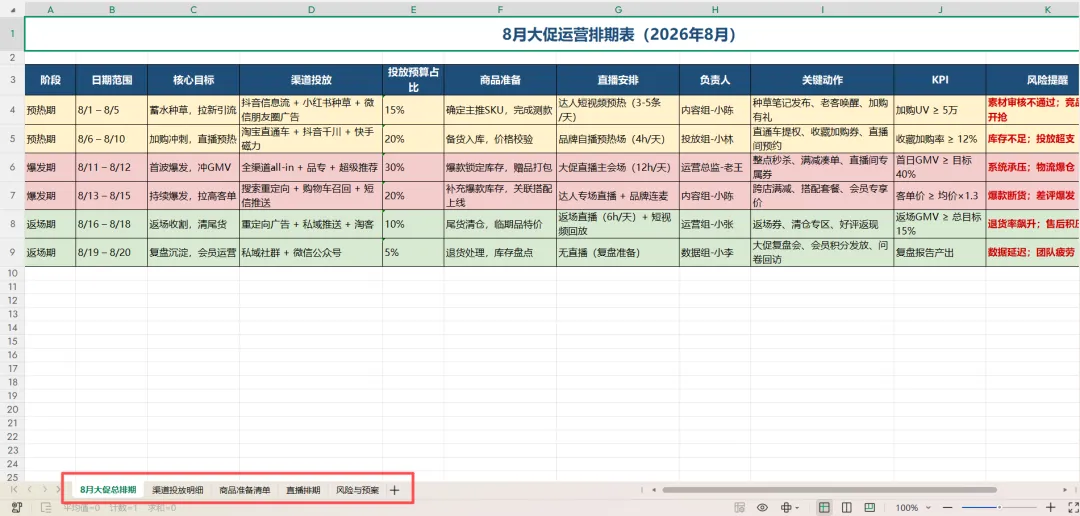
Task: Add a new sheet with plus button
Action: point(394,491)
